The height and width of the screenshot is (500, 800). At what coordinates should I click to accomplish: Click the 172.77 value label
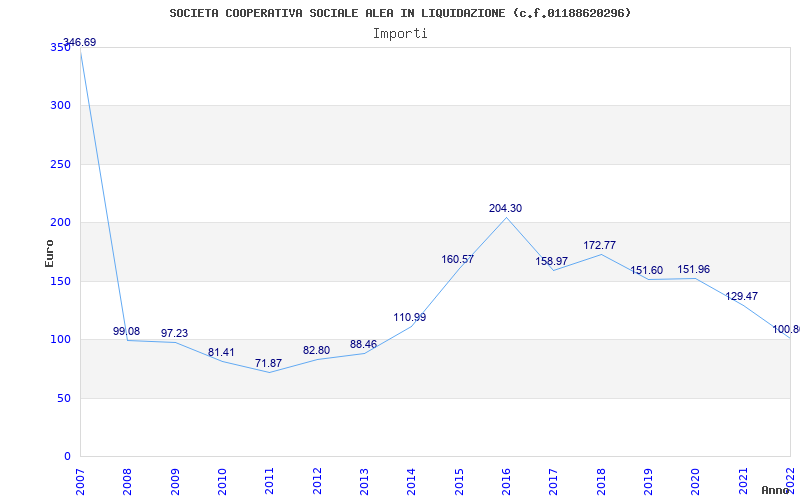click(599, 245)
